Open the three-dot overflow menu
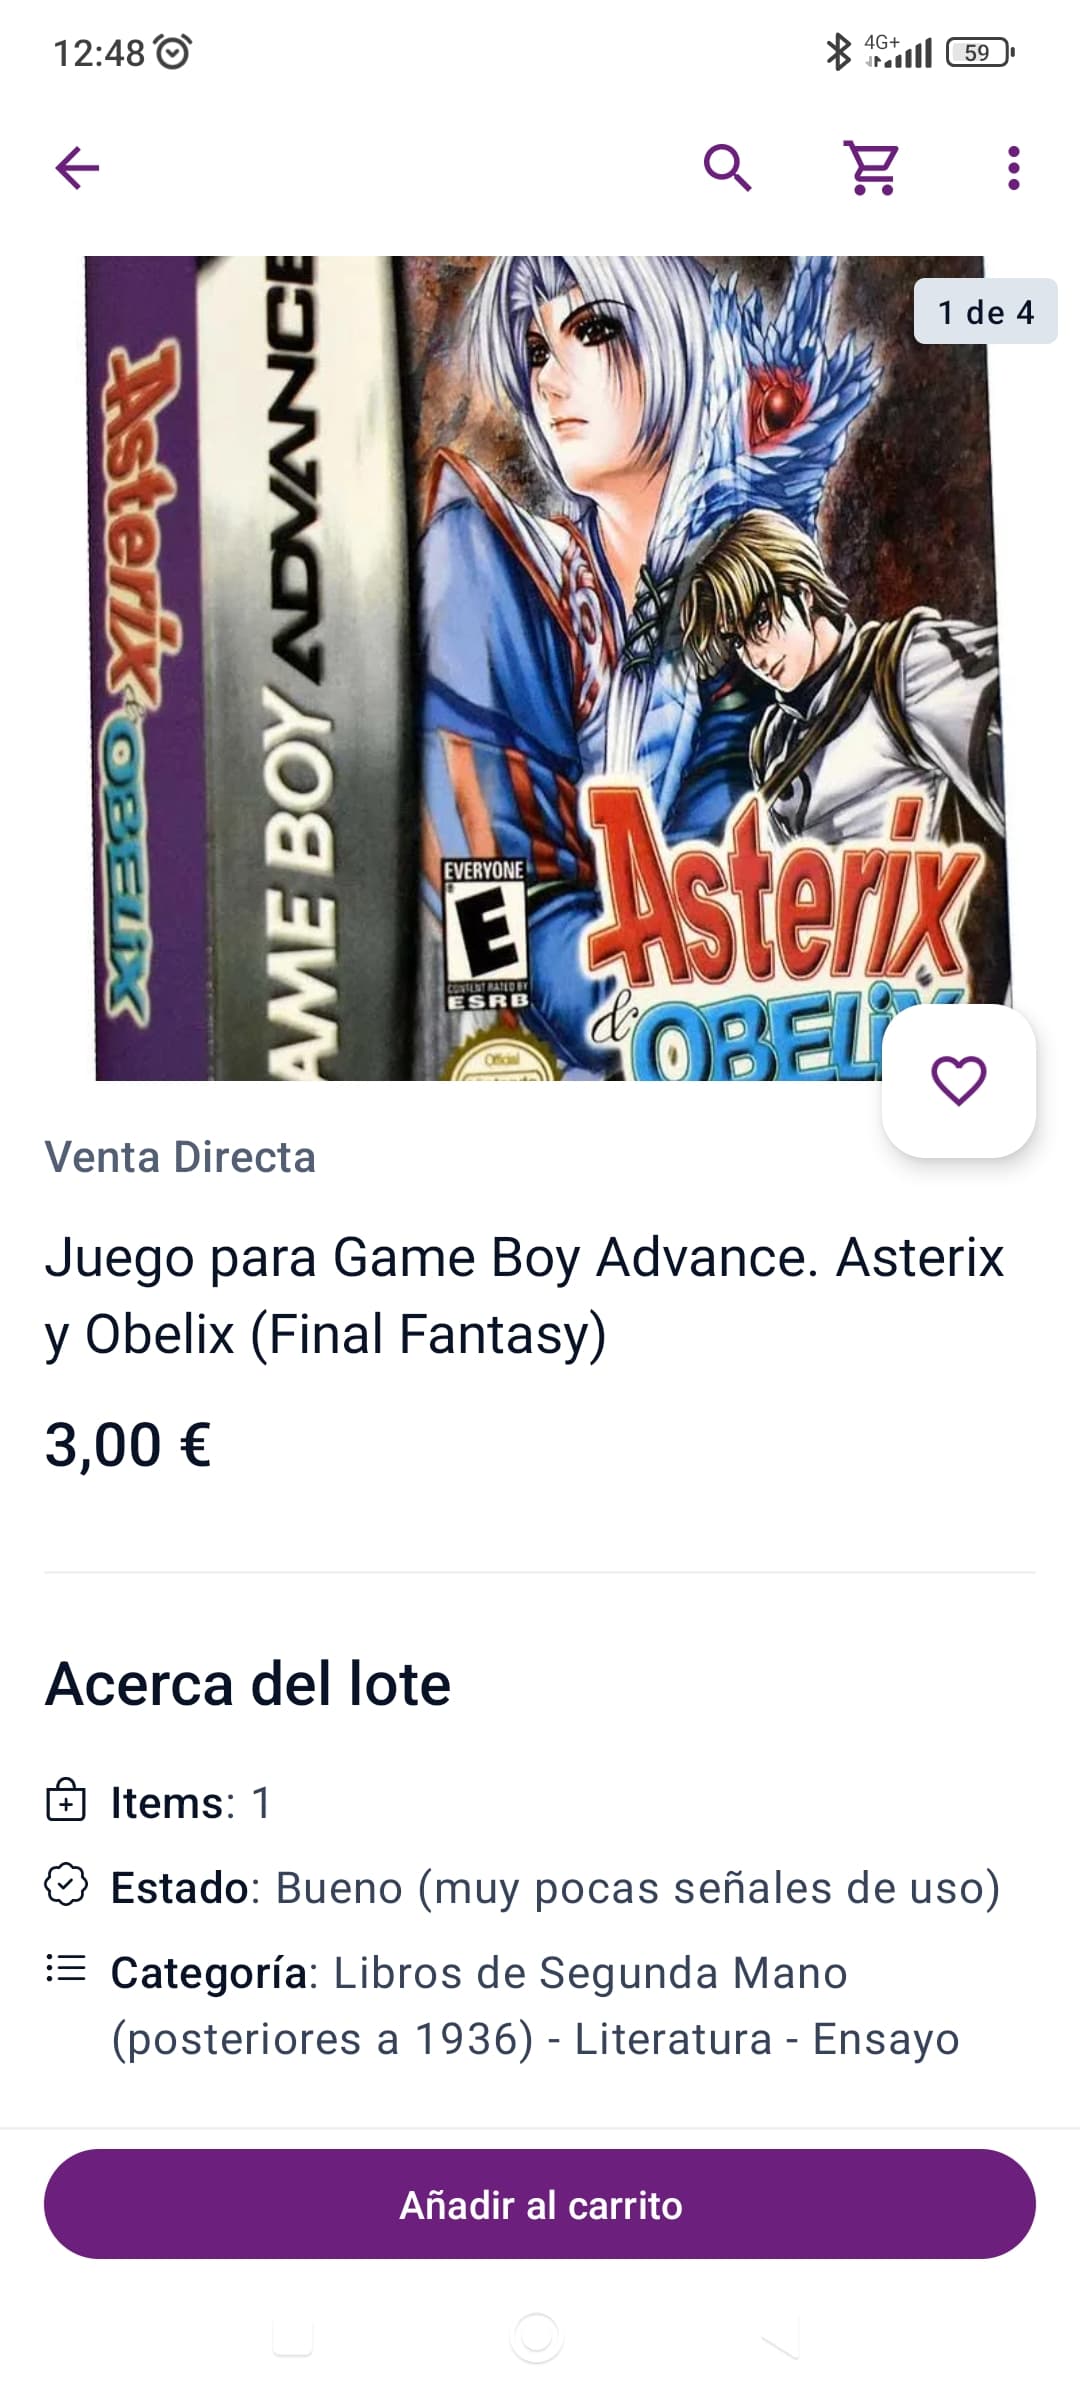The width and height of the screenshot is (1080, 2400). 1013,168
